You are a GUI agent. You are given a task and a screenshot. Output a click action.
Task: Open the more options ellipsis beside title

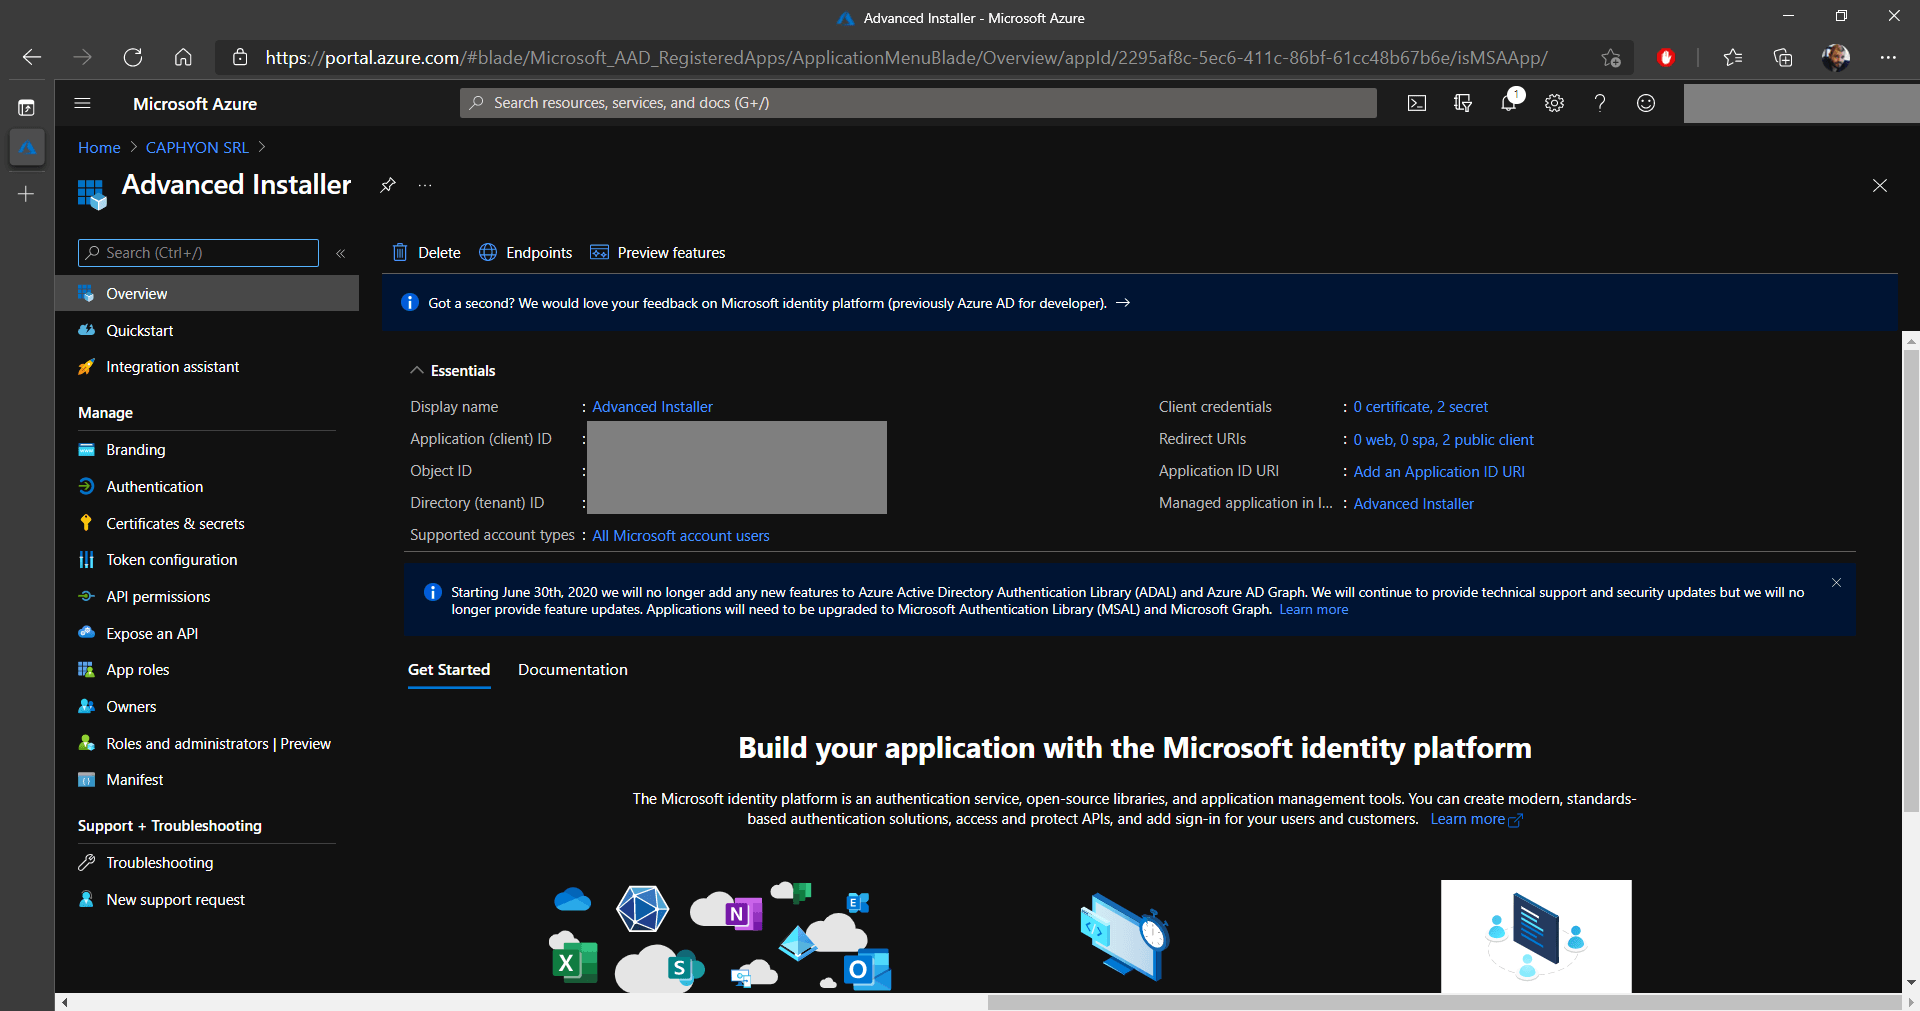pyautogui.click(x=425, y=185)
